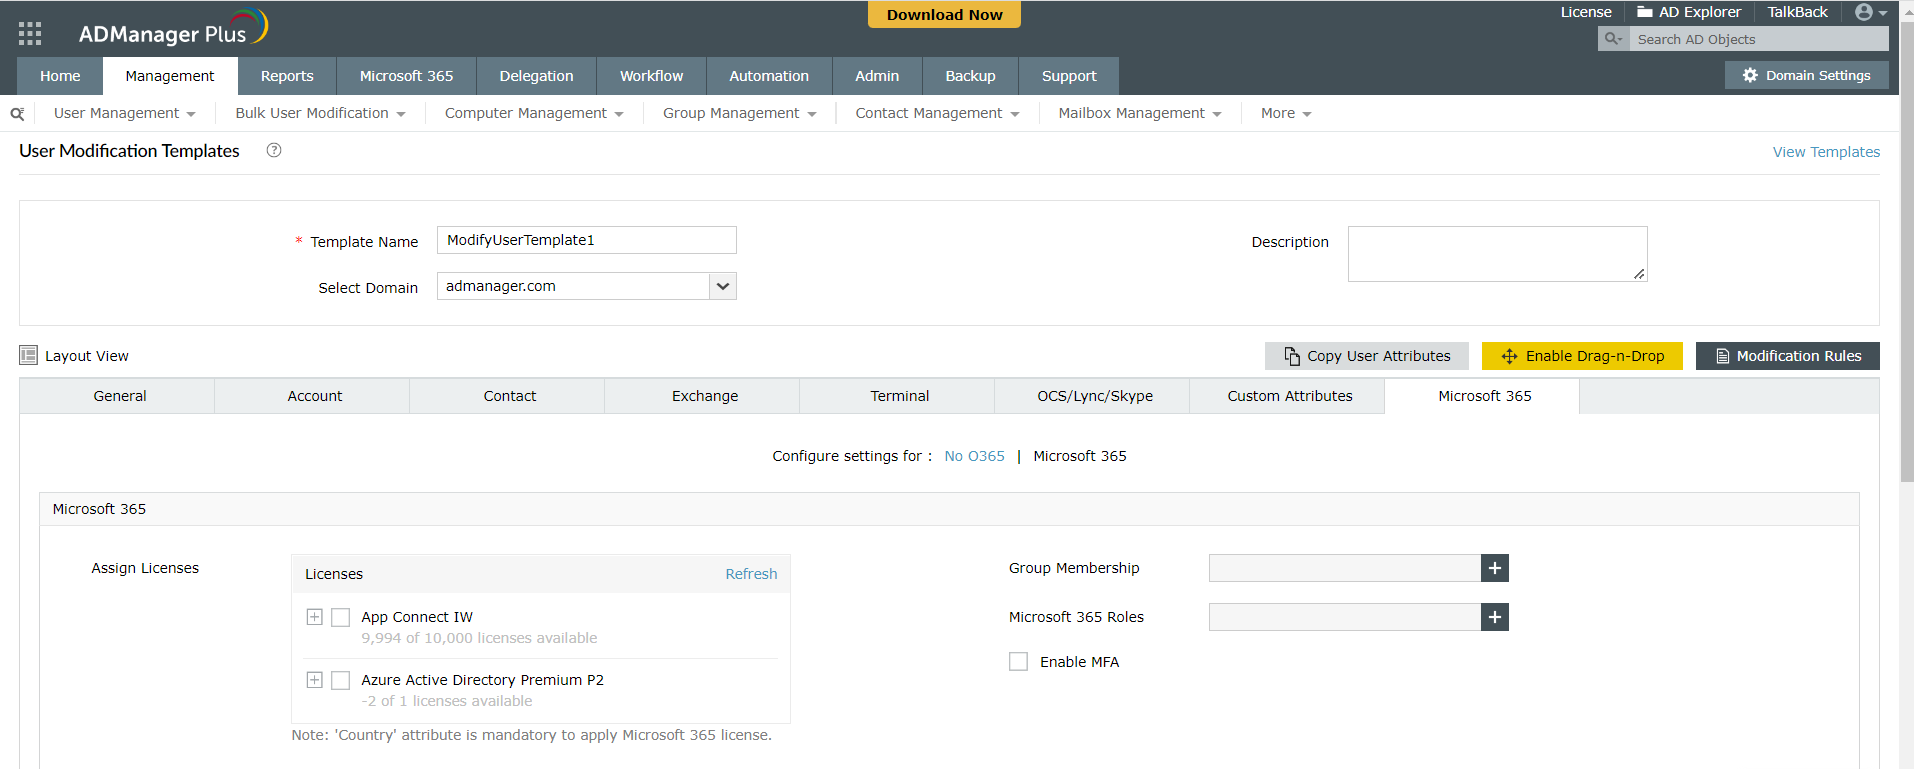
Task: Open the Mailbox Management dropdown menu
Action: tap(1139, 113)
